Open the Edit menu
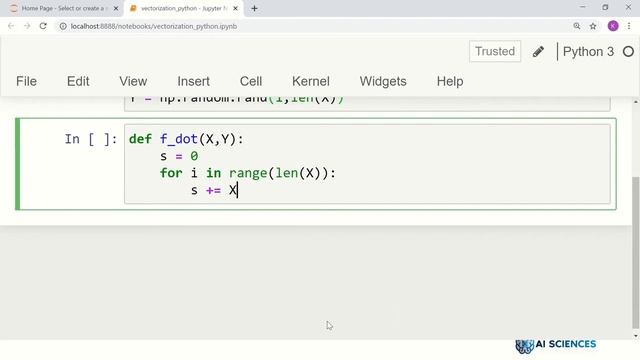The height and width of the screenshot is (360, 640). [x=78, y=81]
